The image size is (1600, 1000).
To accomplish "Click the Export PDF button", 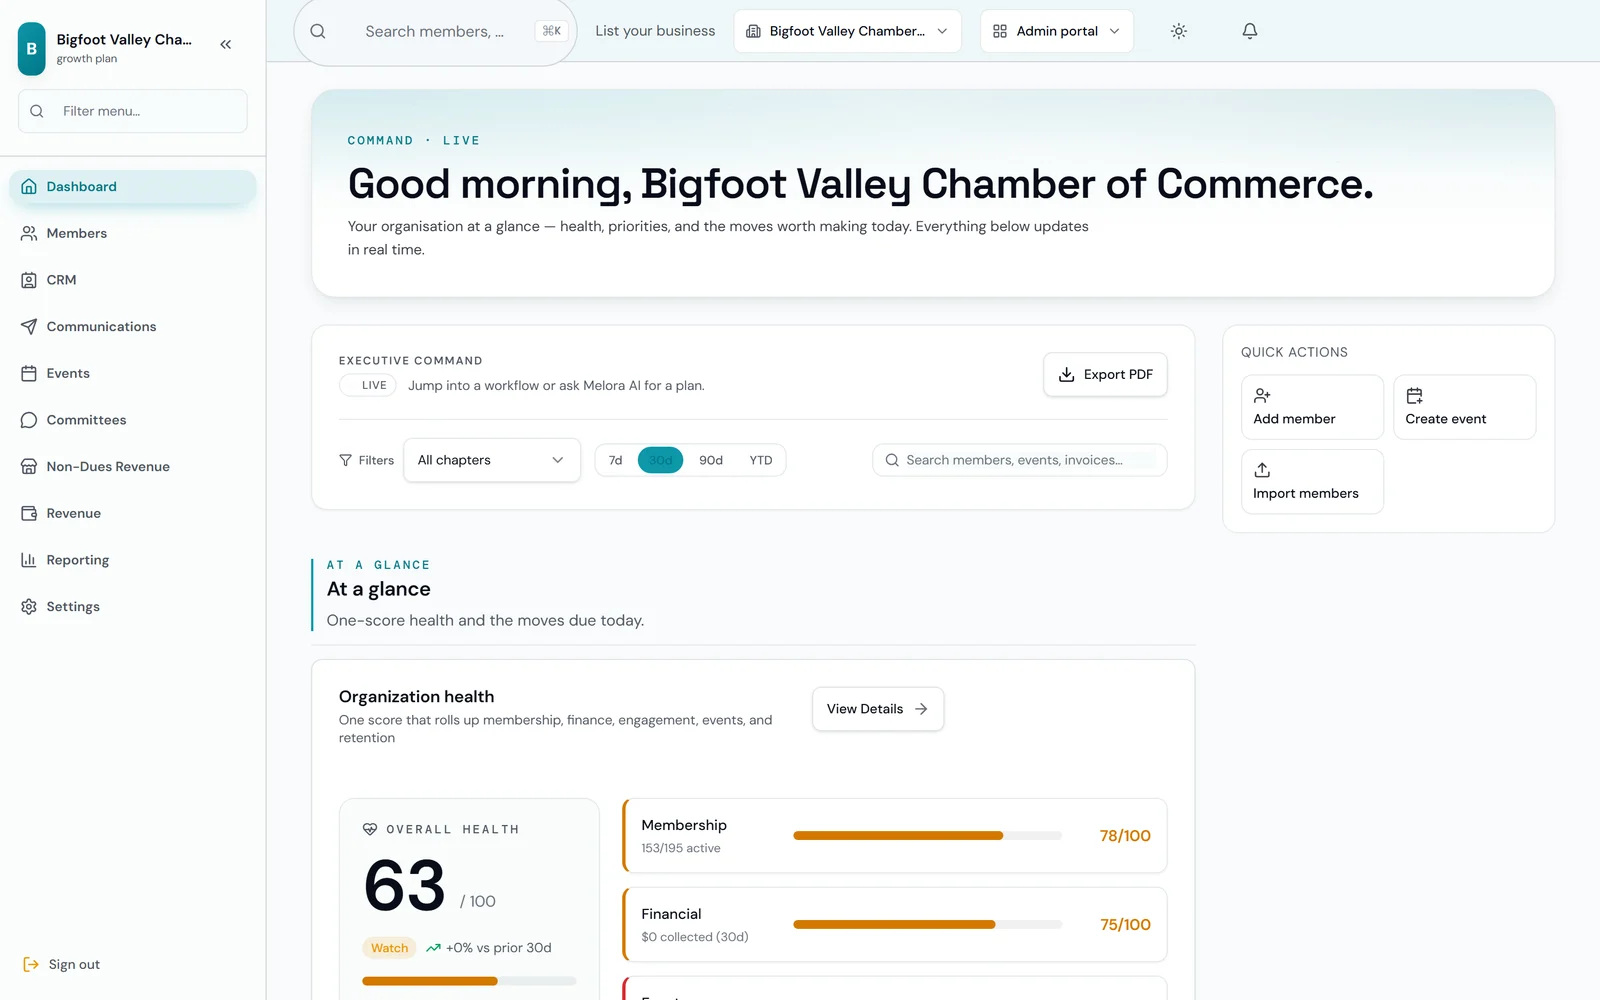I will [1105, 374].
